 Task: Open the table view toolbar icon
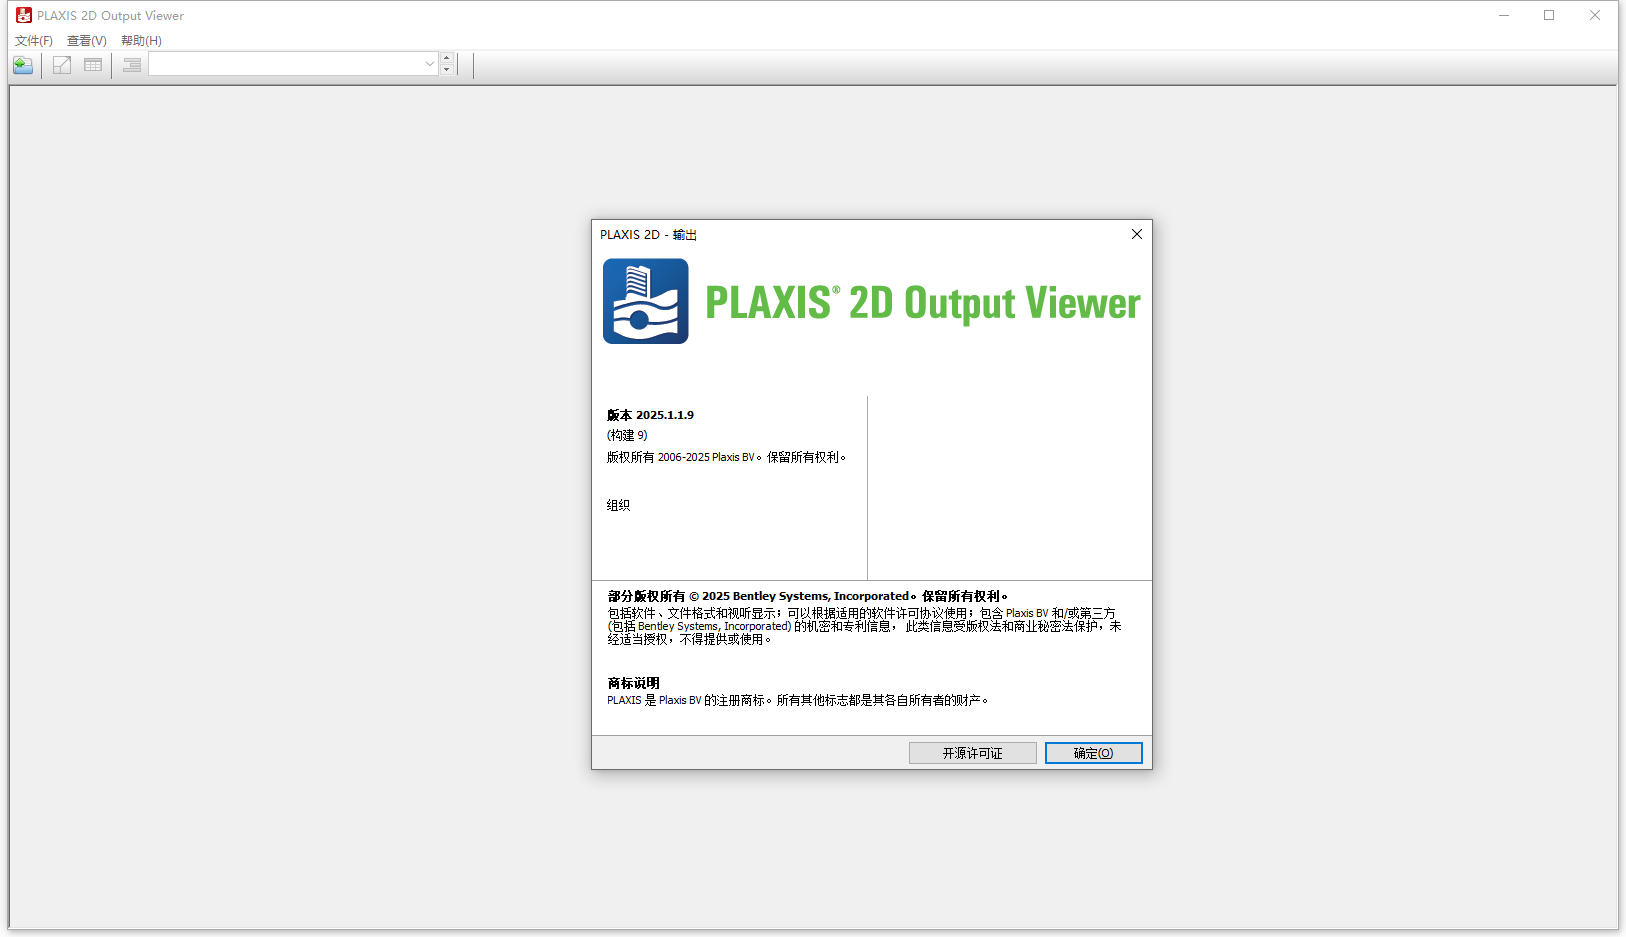92,65
